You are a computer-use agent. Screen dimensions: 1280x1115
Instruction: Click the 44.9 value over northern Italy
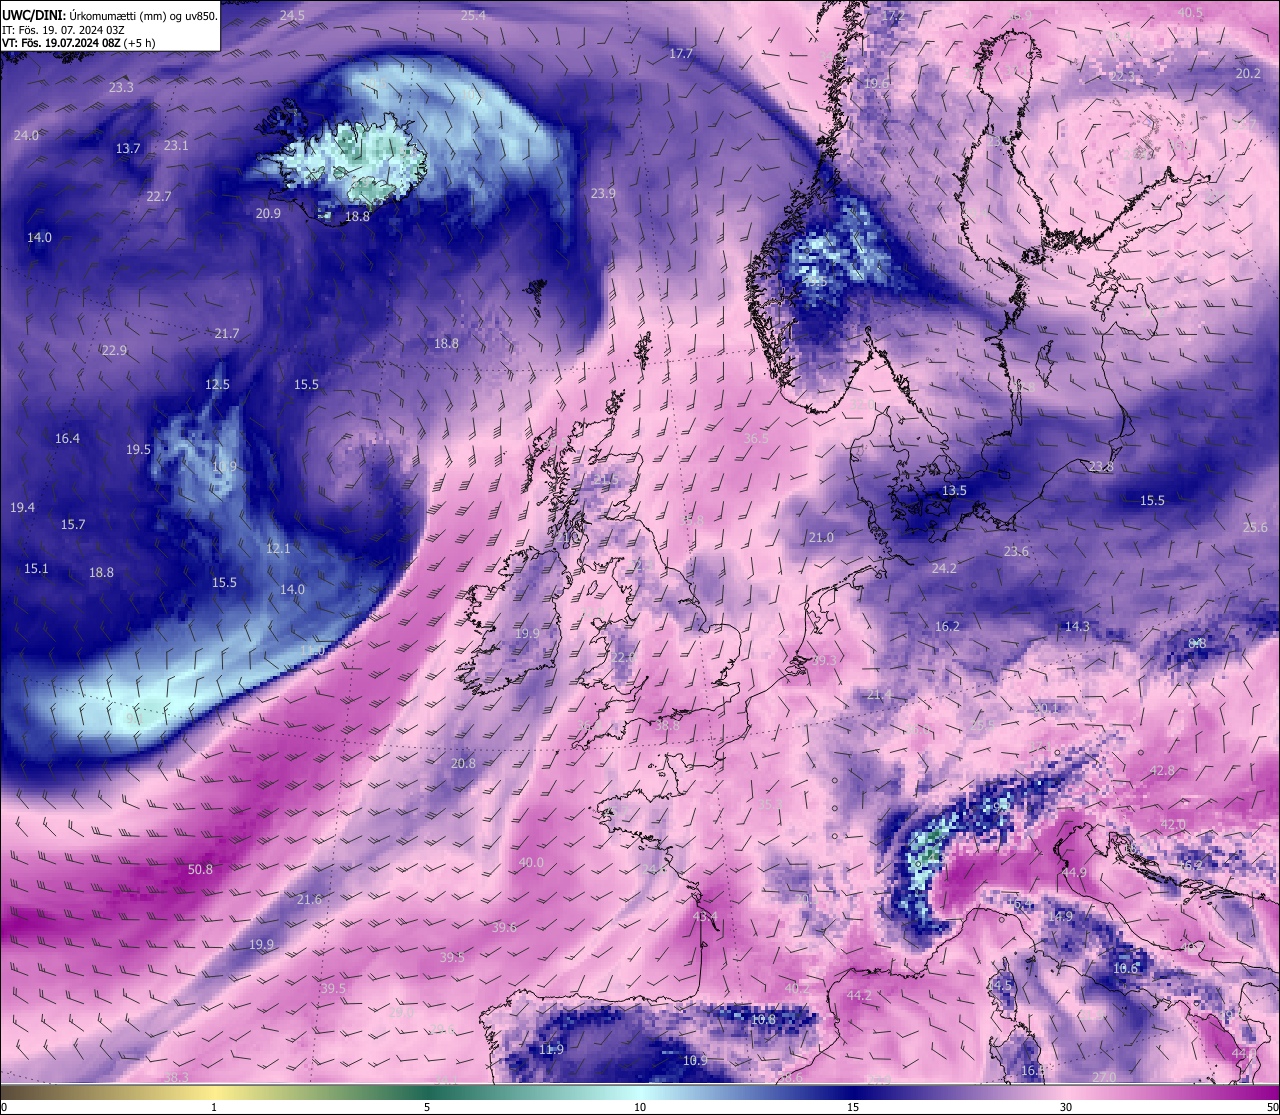(1074, 872)
